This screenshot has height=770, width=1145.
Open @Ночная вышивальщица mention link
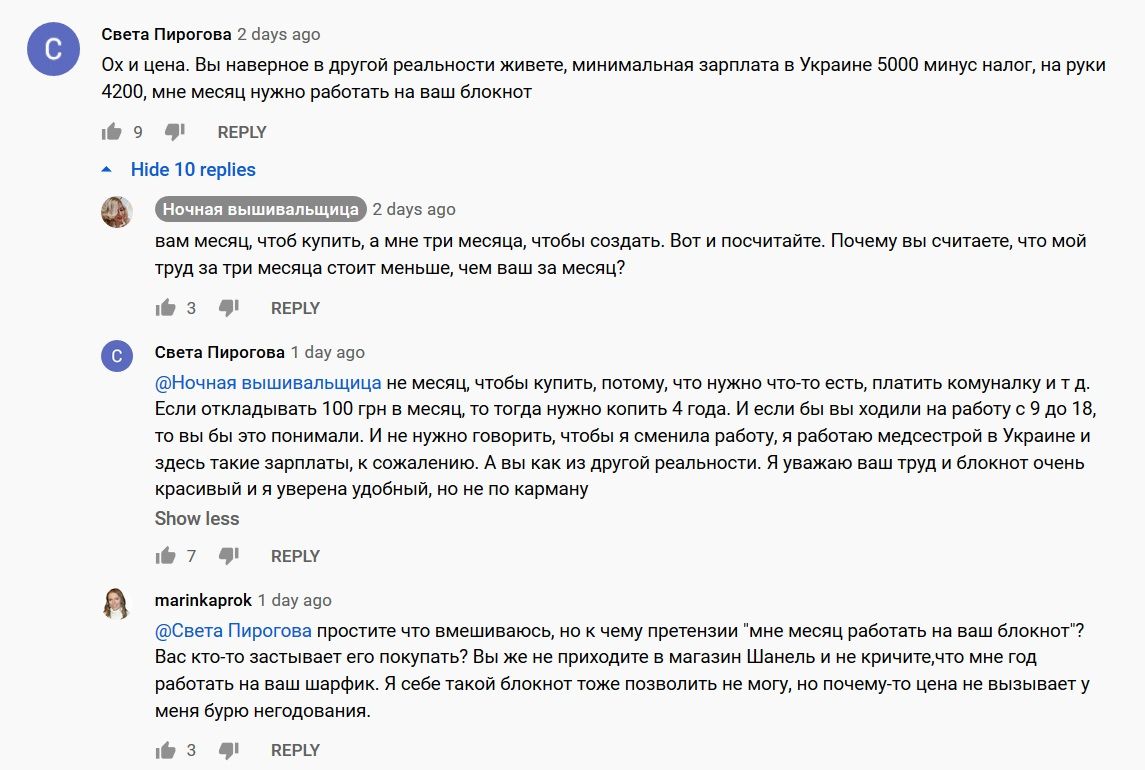coord(268,383)
